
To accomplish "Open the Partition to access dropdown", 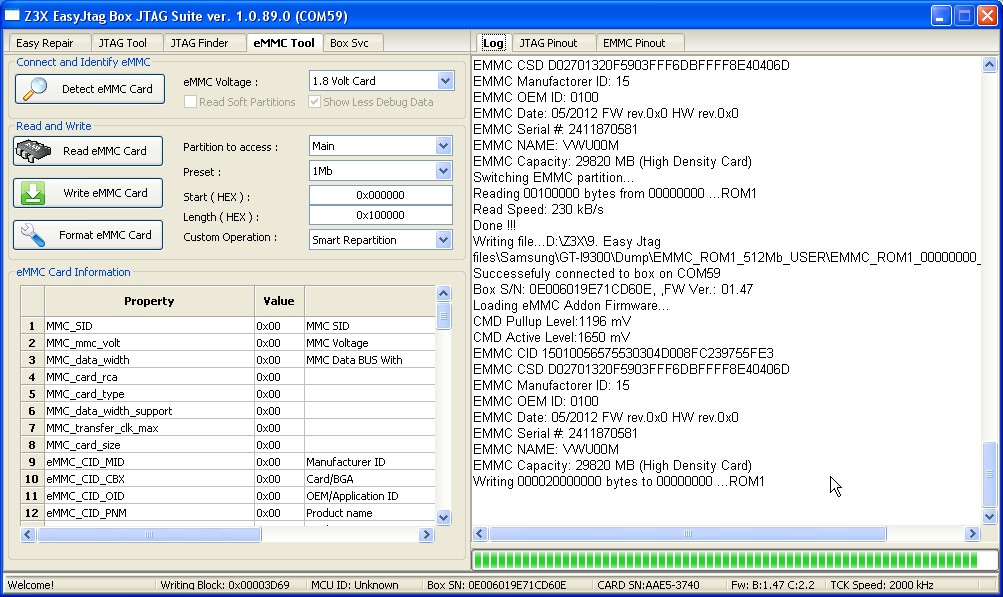I will [x=443, y=146].
